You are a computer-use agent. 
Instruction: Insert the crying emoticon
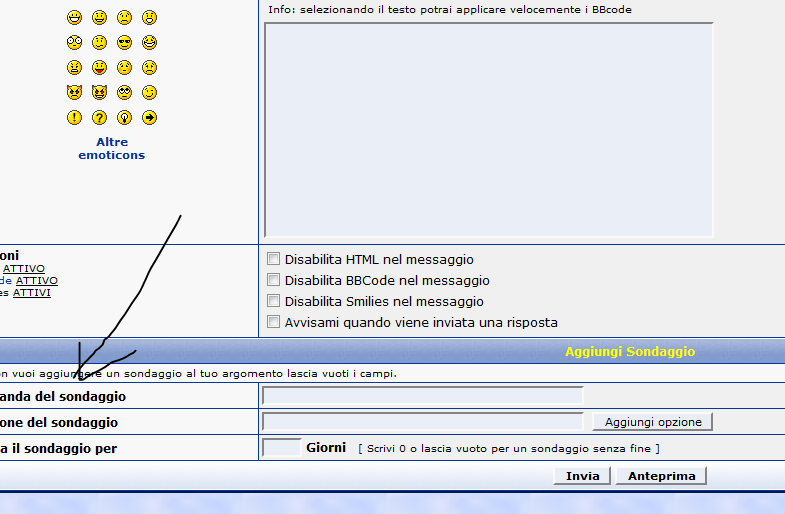point(149,68)
